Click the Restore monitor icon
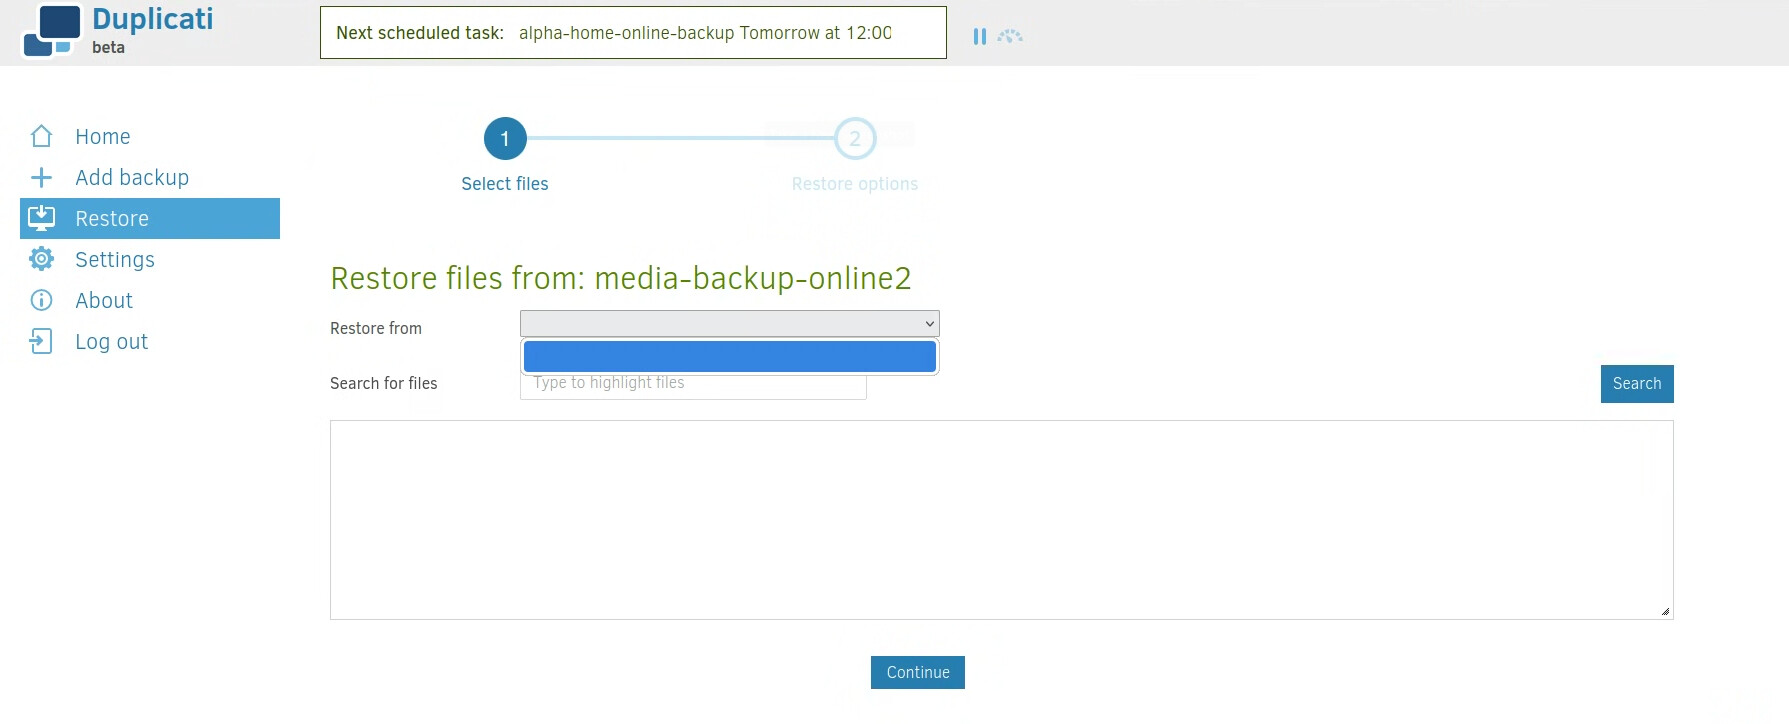1789x724 pixels. pos(41,218)
